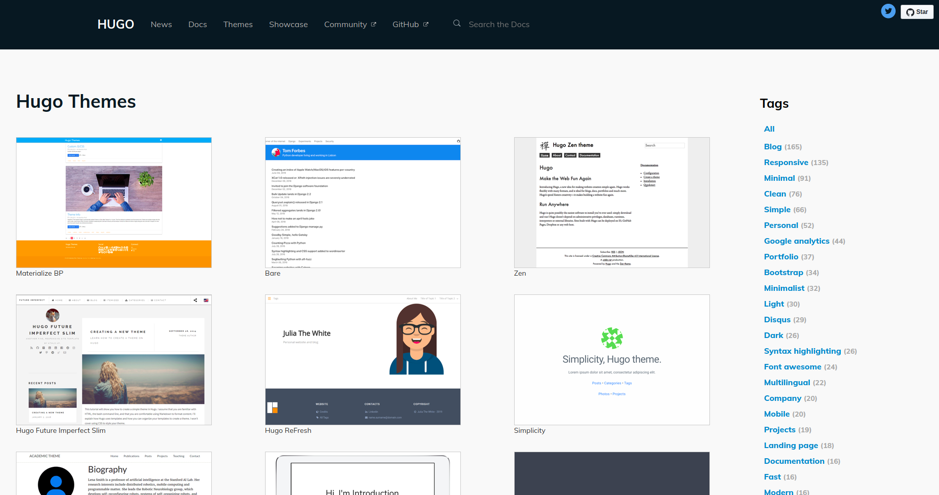Open the Simplicity theme thumbnail
Image resolution: width=939 pixels, height=495 pixels.
[612, 360]
